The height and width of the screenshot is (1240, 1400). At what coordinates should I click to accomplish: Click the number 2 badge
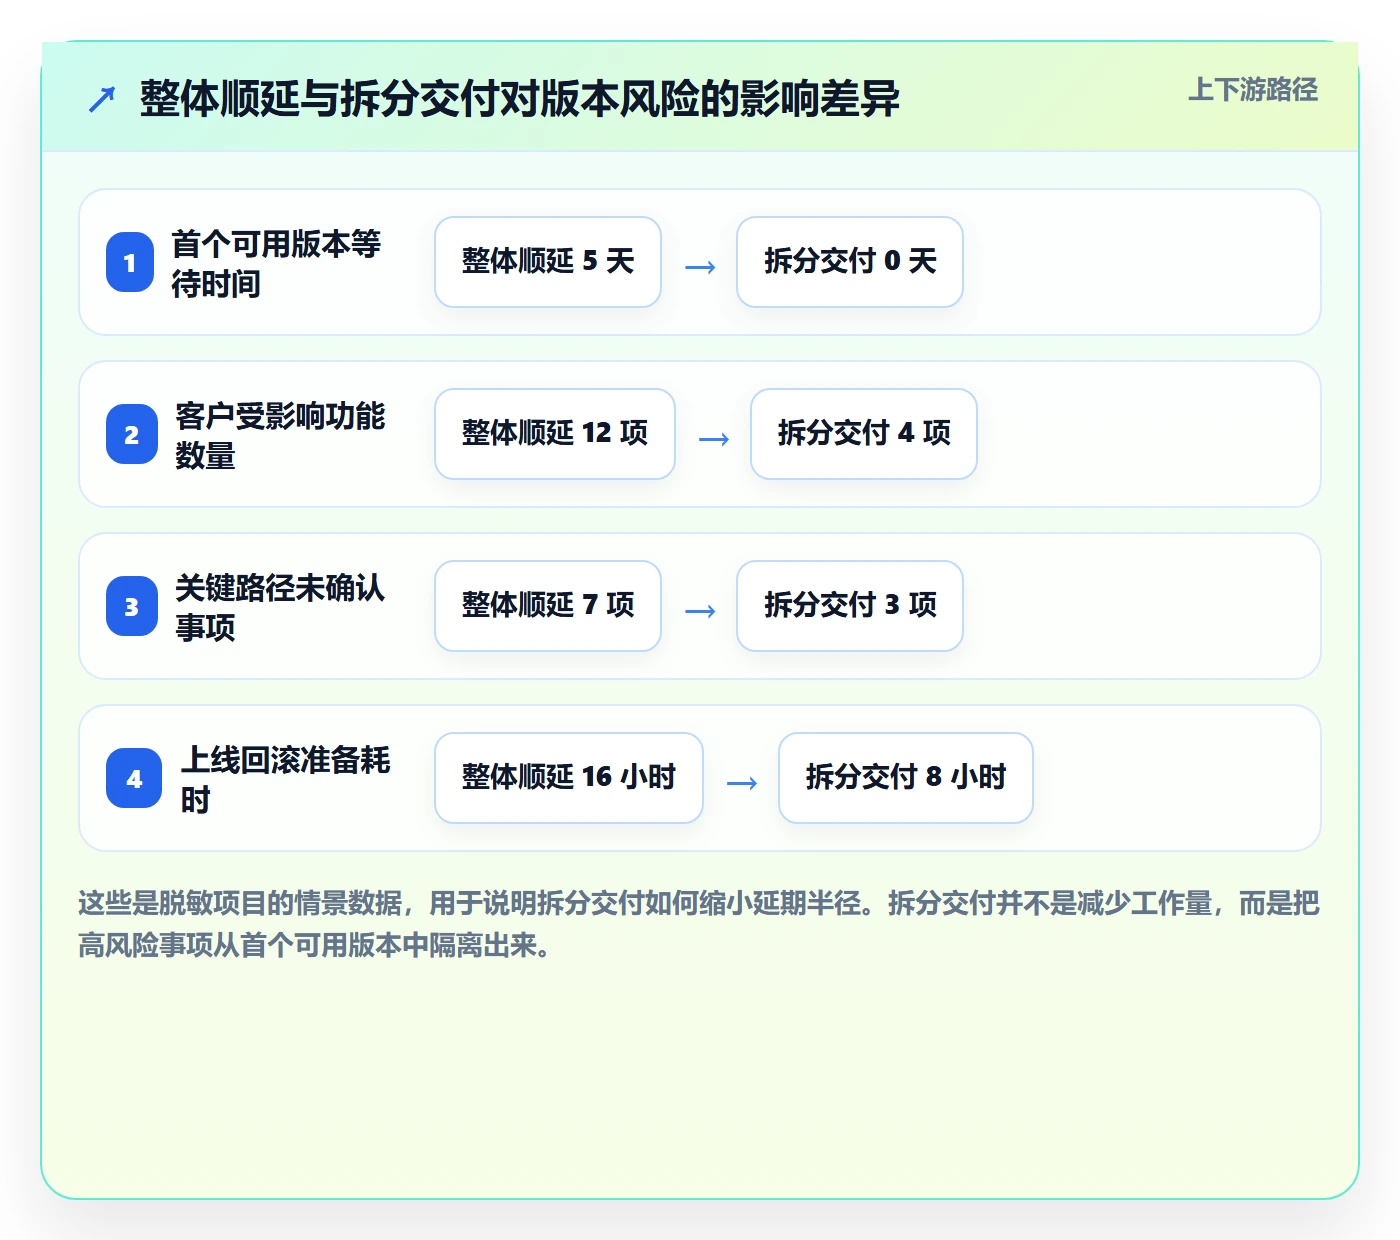tap(132, 434)
